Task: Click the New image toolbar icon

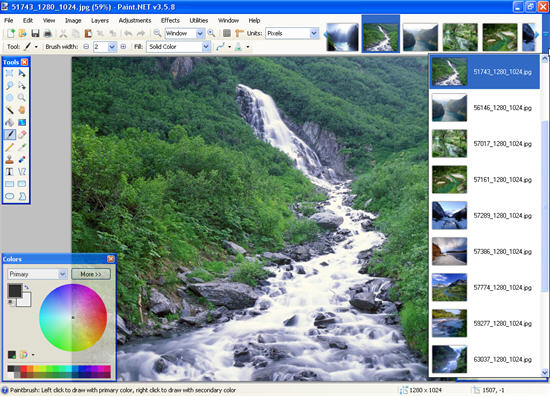Action: (x=11, y=33)
